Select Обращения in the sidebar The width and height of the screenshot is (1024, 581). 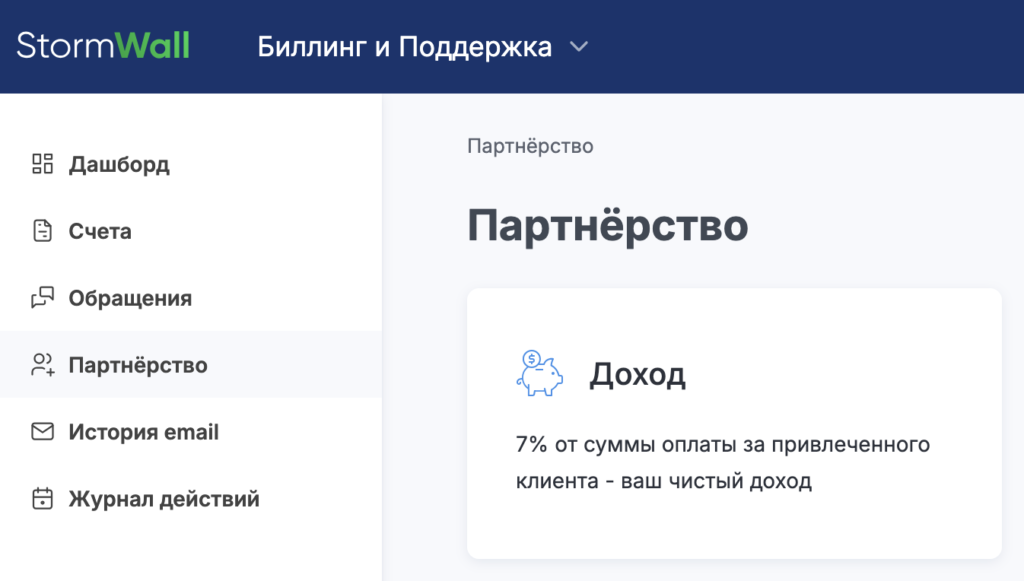pyautogui.click(x=130, y=298)
